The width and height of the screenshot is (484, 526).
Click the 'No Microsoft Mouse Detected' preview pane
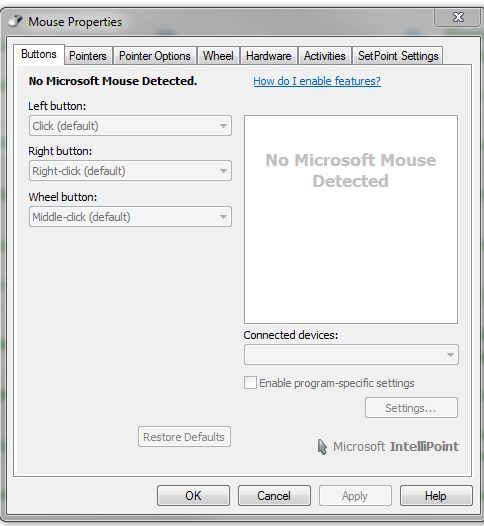click(351, 220)
